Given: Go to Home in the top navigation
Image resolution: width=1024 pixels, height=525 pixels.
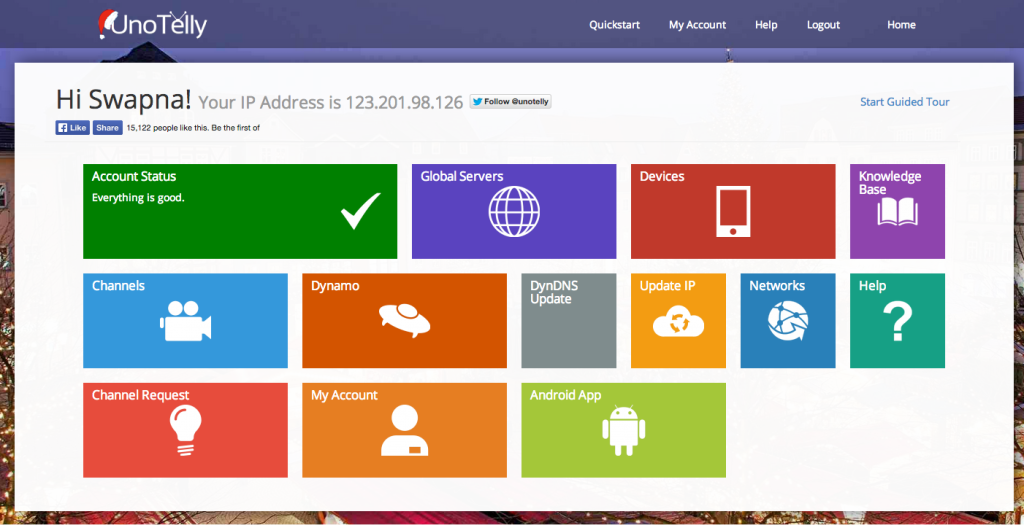Looking at the screenshot, I should [901, 25].
